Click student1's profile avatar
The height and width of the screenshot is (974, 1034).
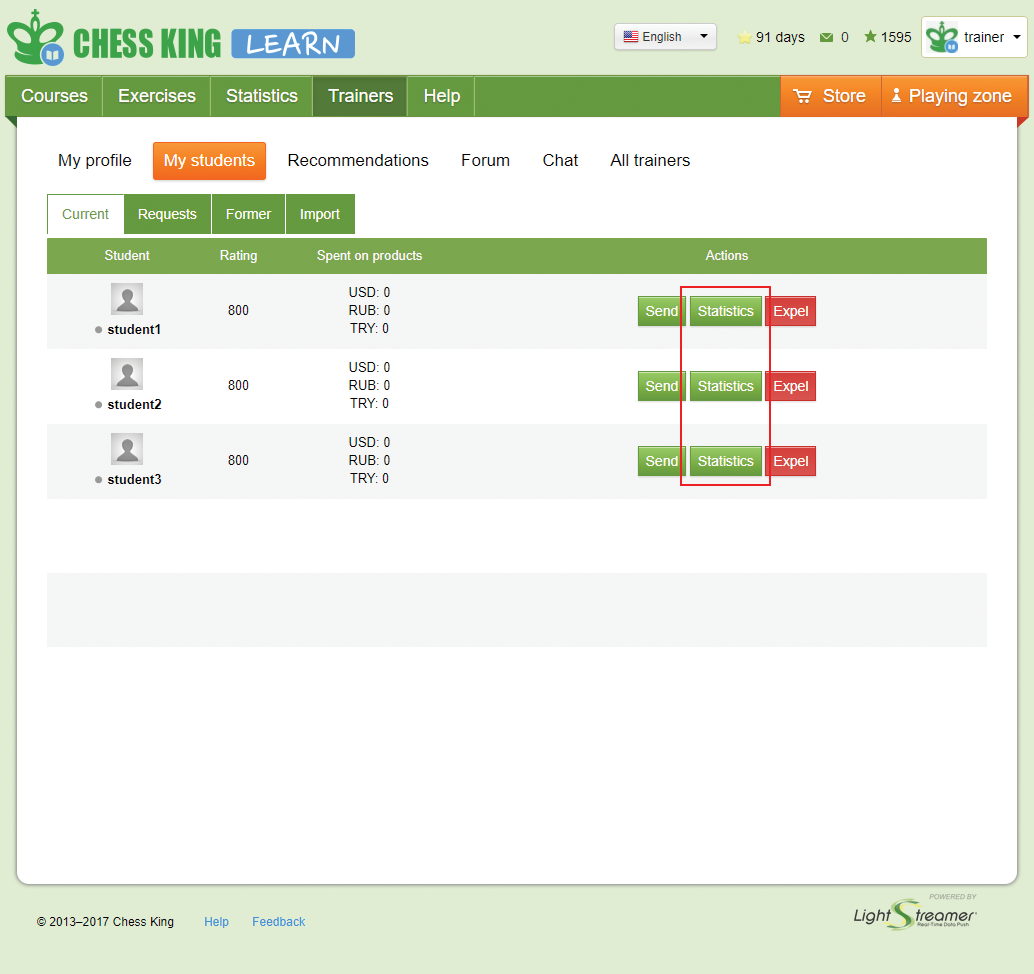(127, 299)
